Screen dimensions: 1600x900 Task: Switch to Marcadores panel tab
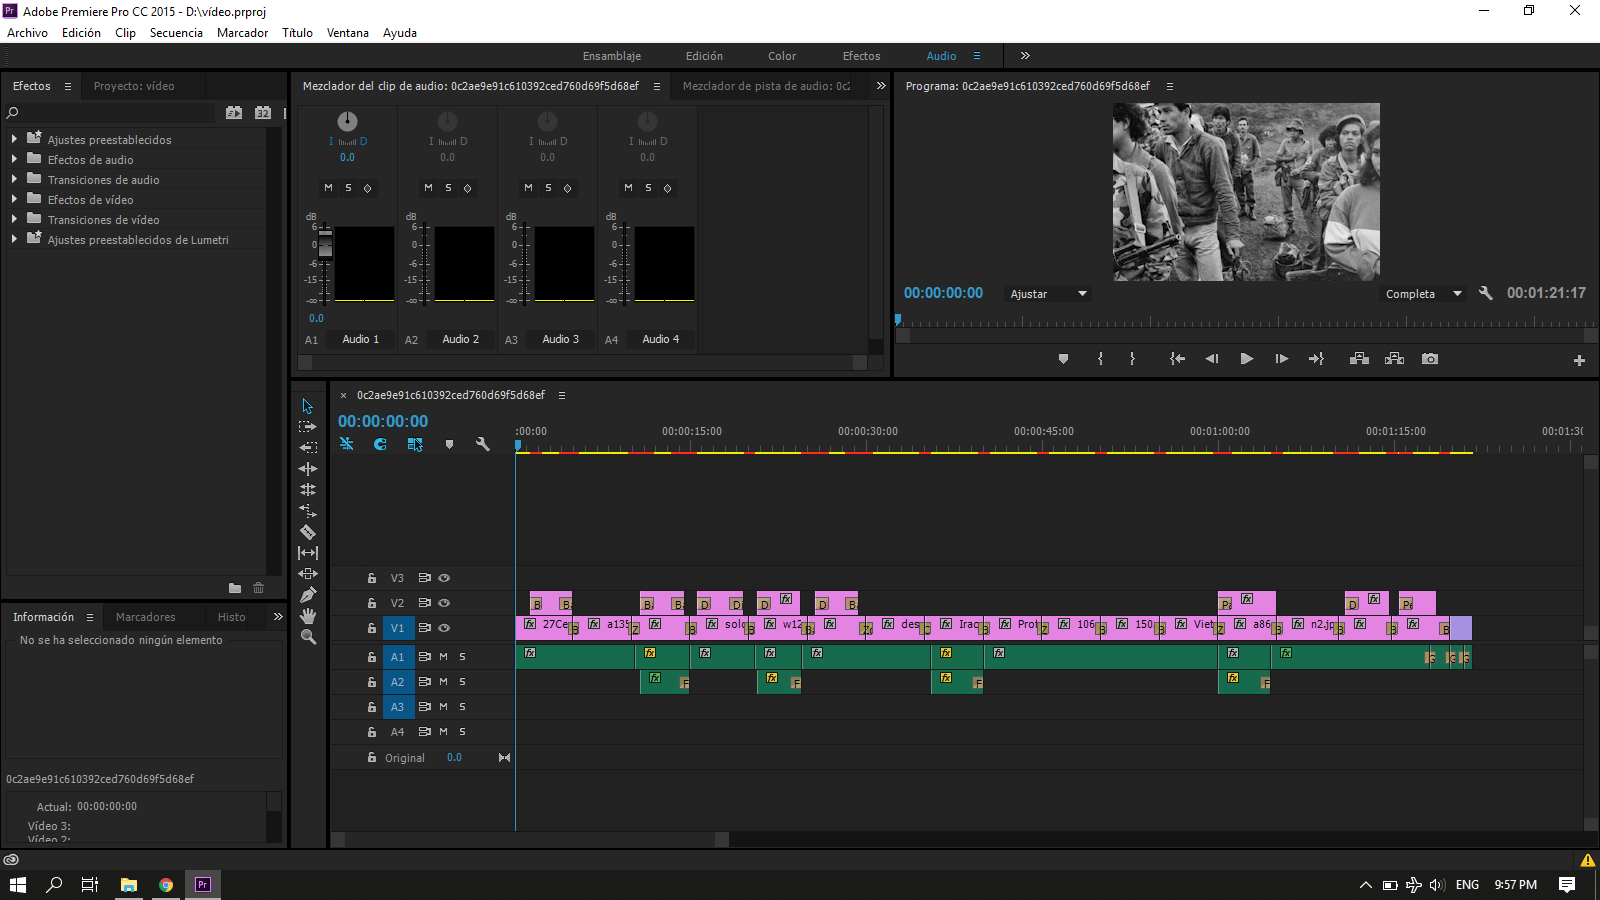pos(145,617)
